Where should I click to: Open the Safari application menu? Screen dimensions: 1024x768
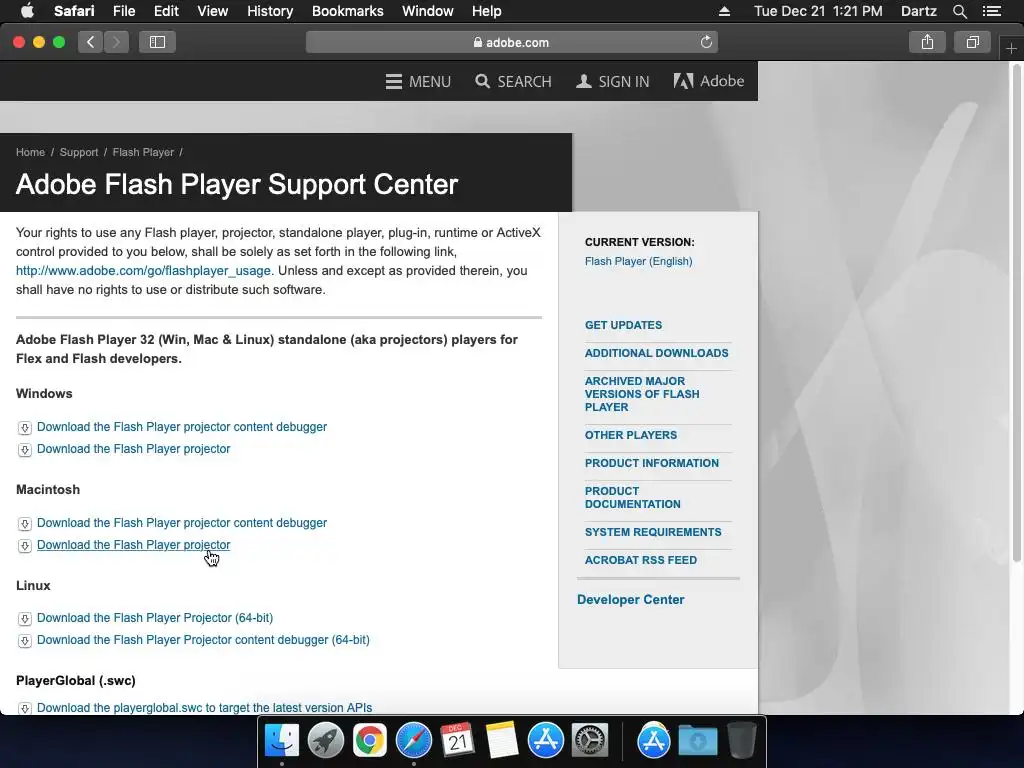coord(74,11)
